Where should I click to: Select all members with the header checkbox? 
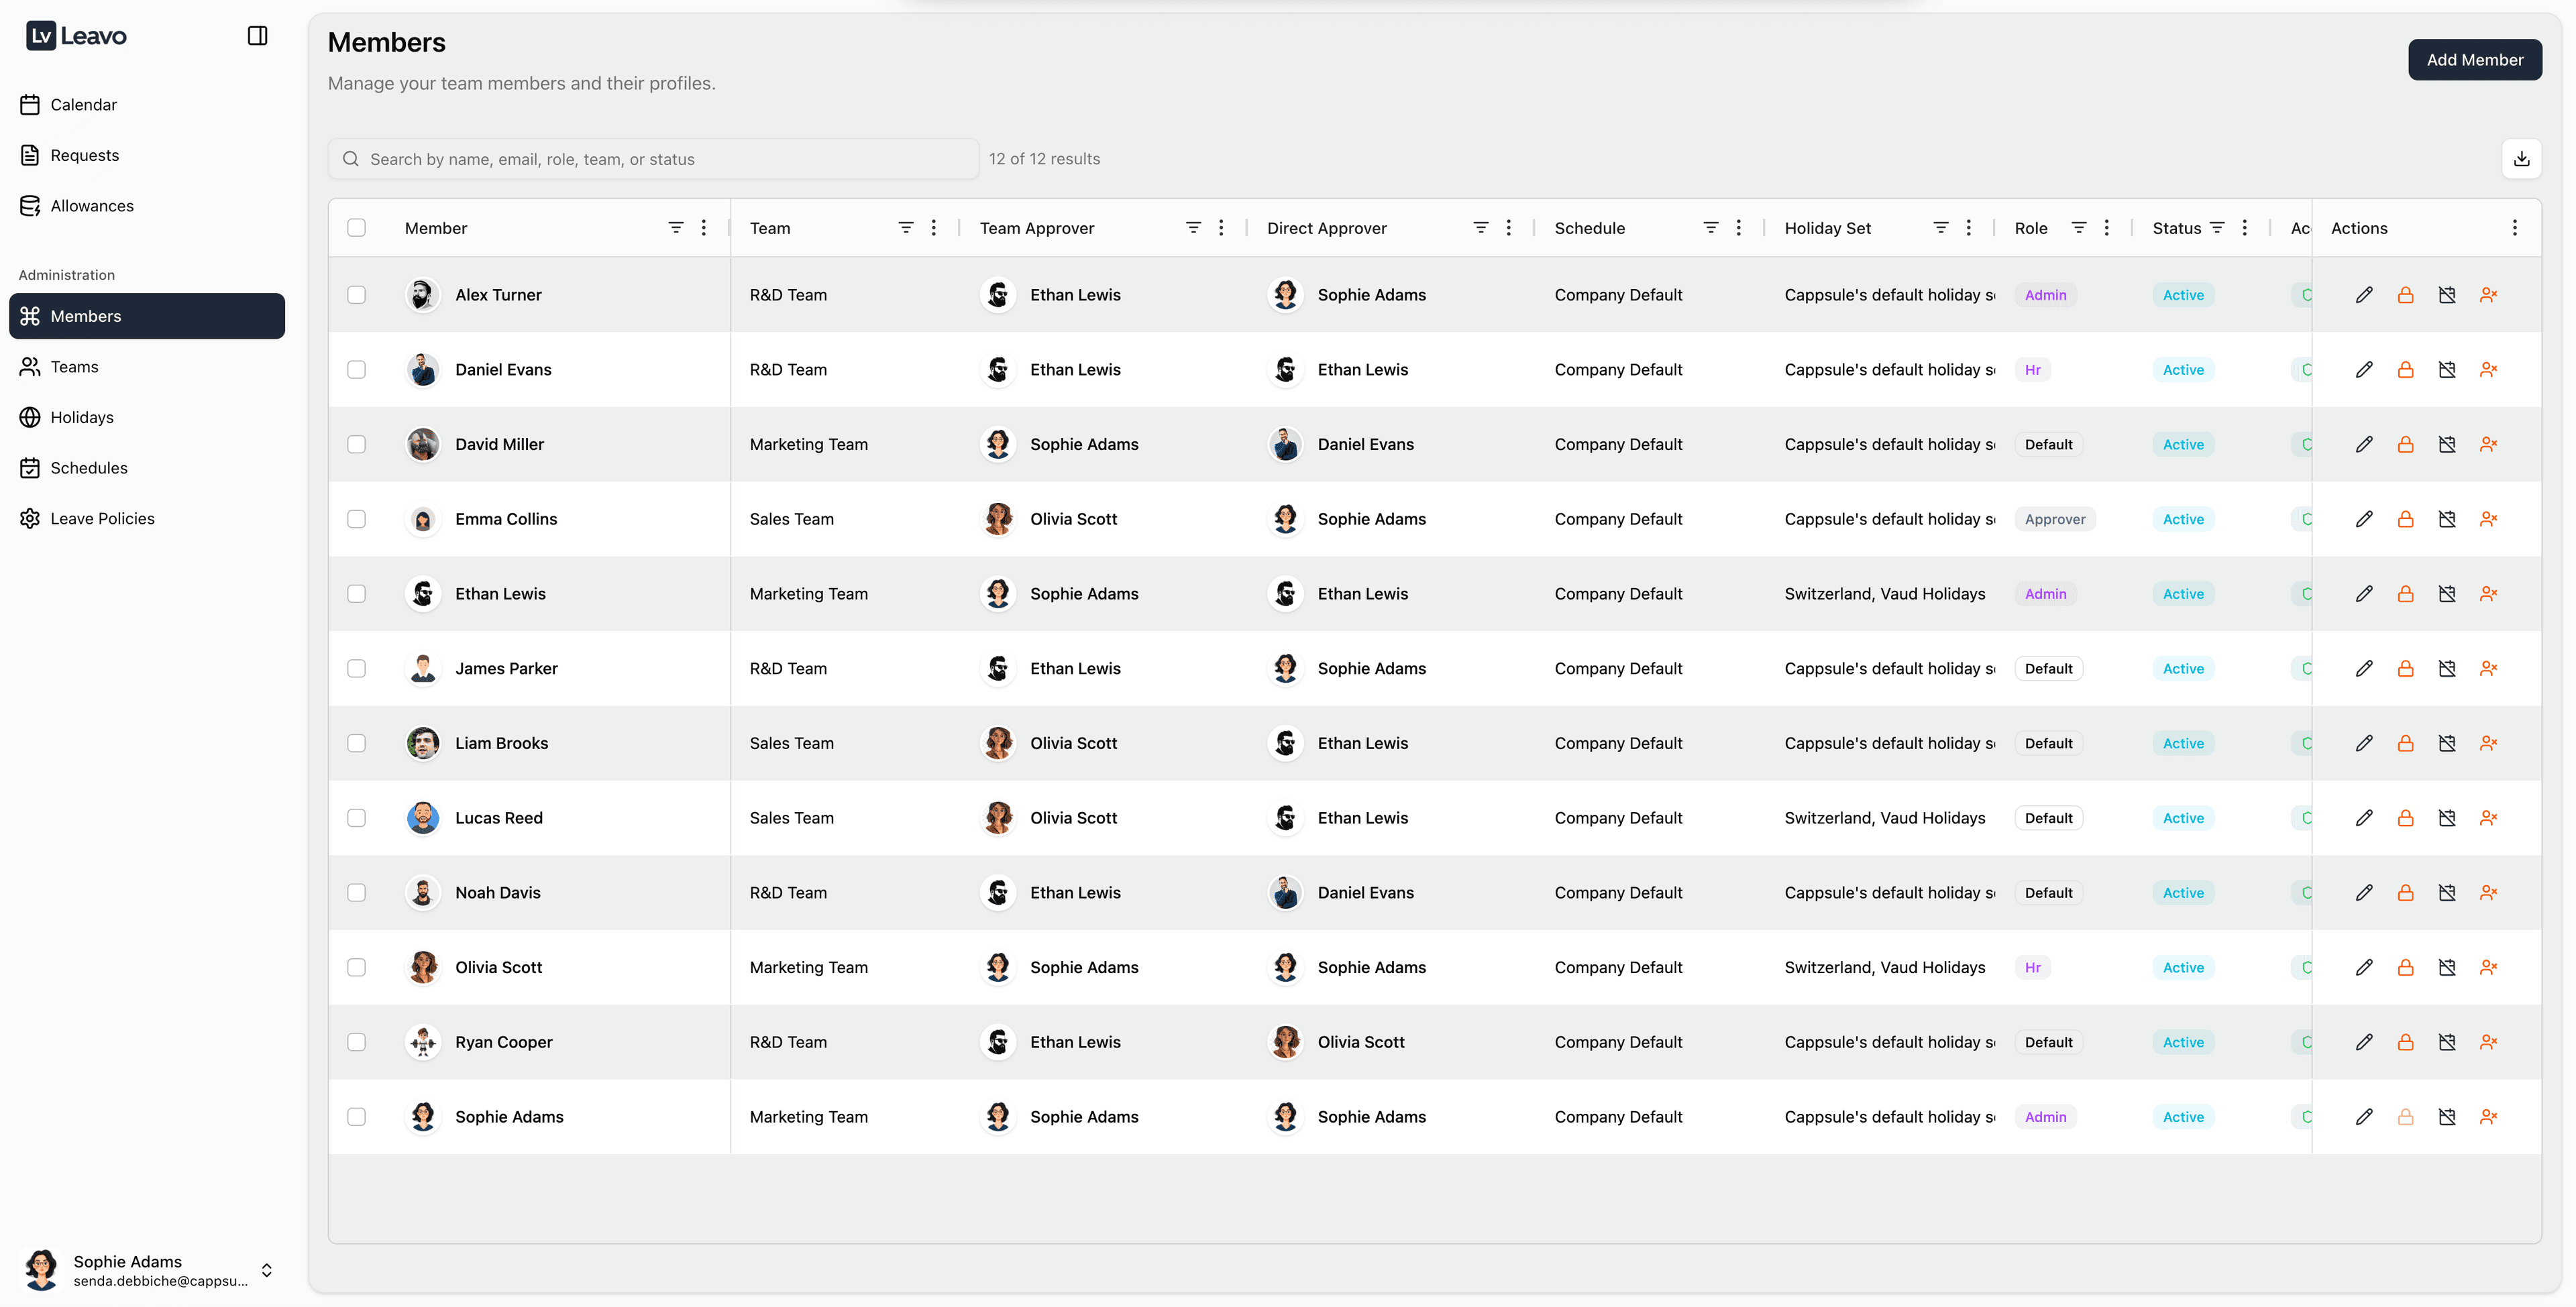(x=356, y=228)
